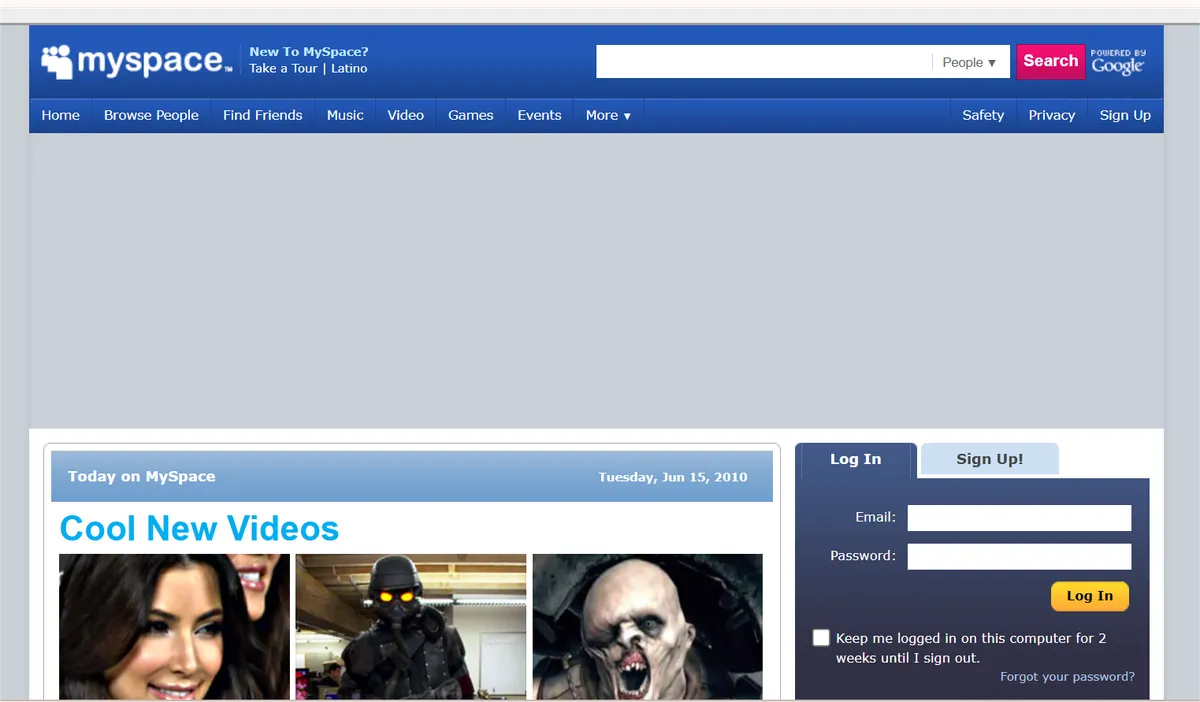Focus the Email input field
This screenshot has width=1200, height=702.
point(1019,518)
